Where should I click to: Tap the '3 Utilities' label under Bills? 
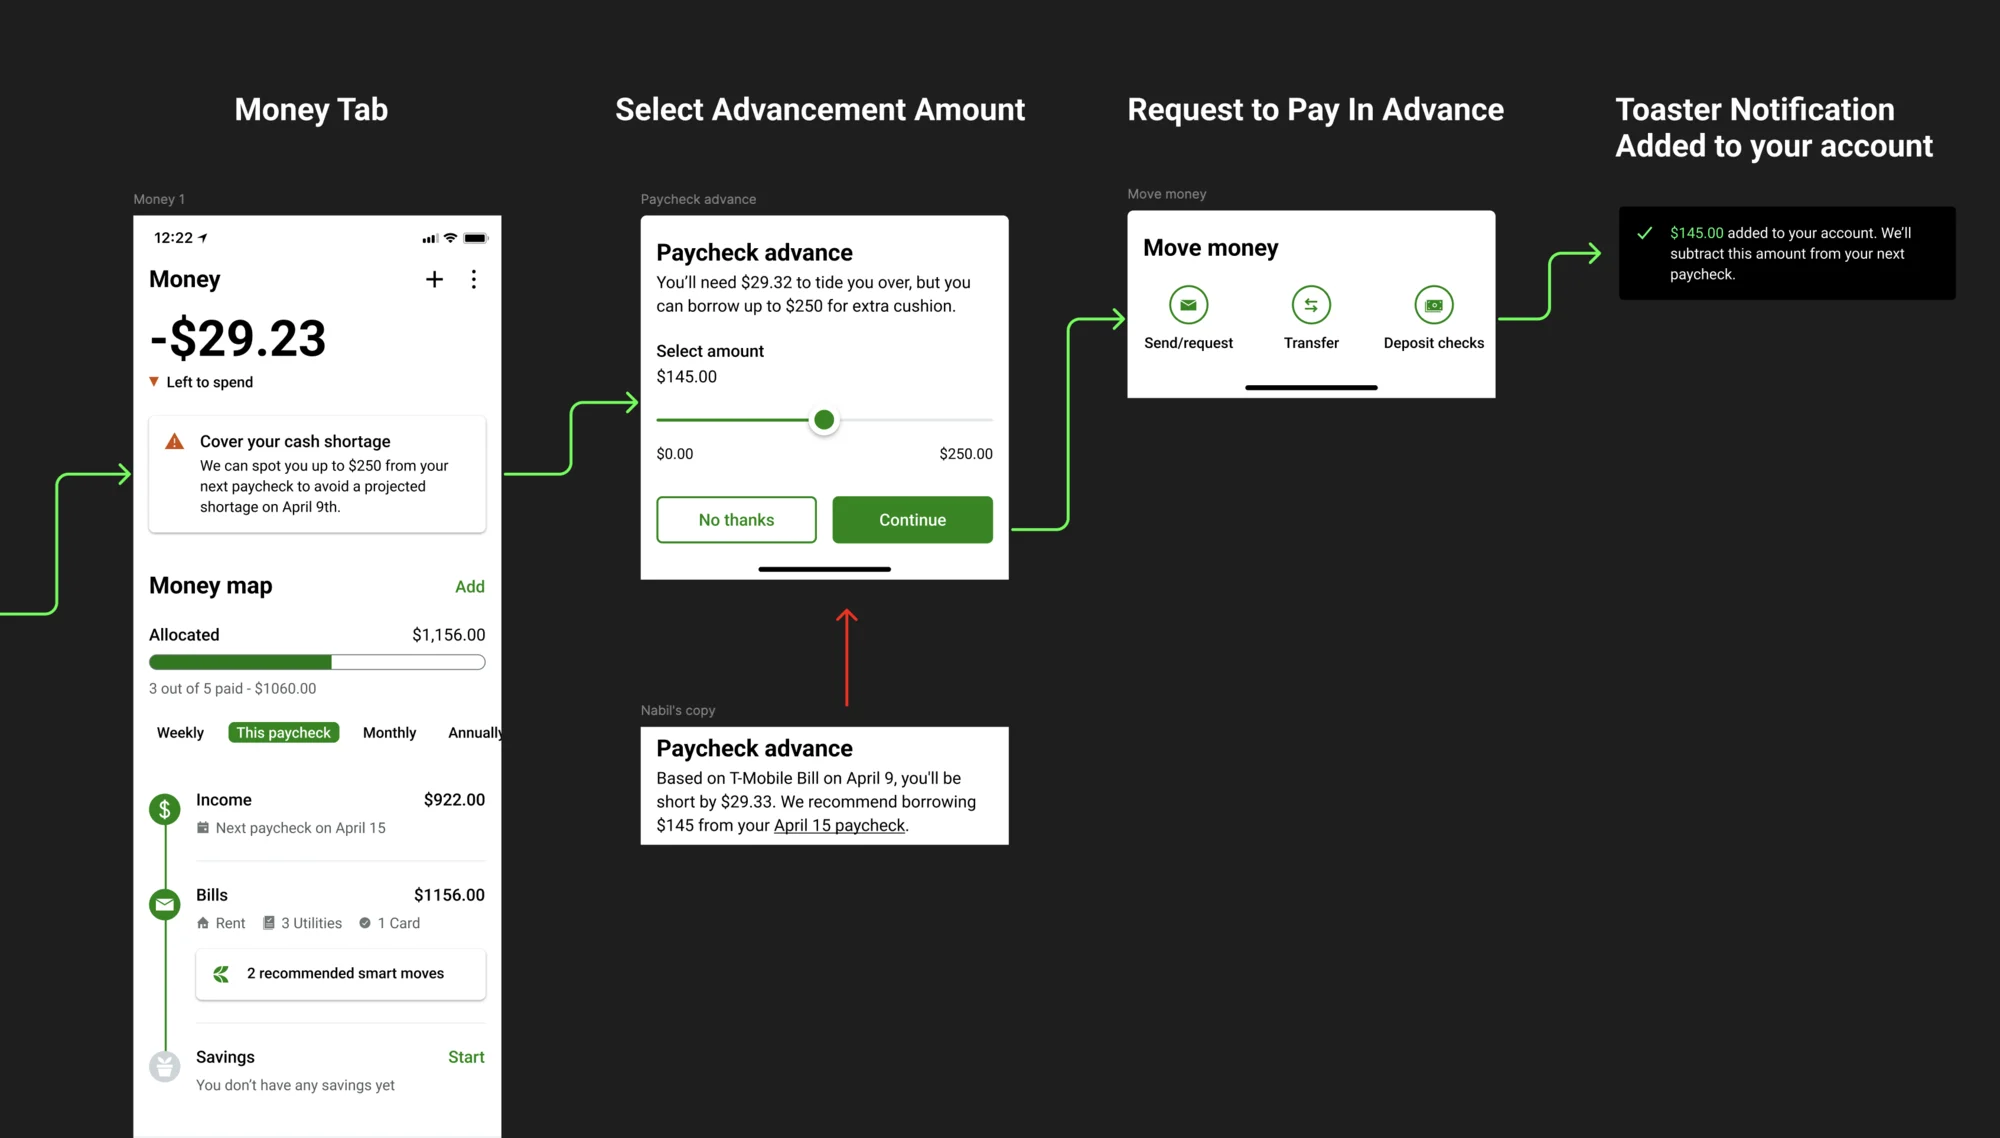point(311,923)
